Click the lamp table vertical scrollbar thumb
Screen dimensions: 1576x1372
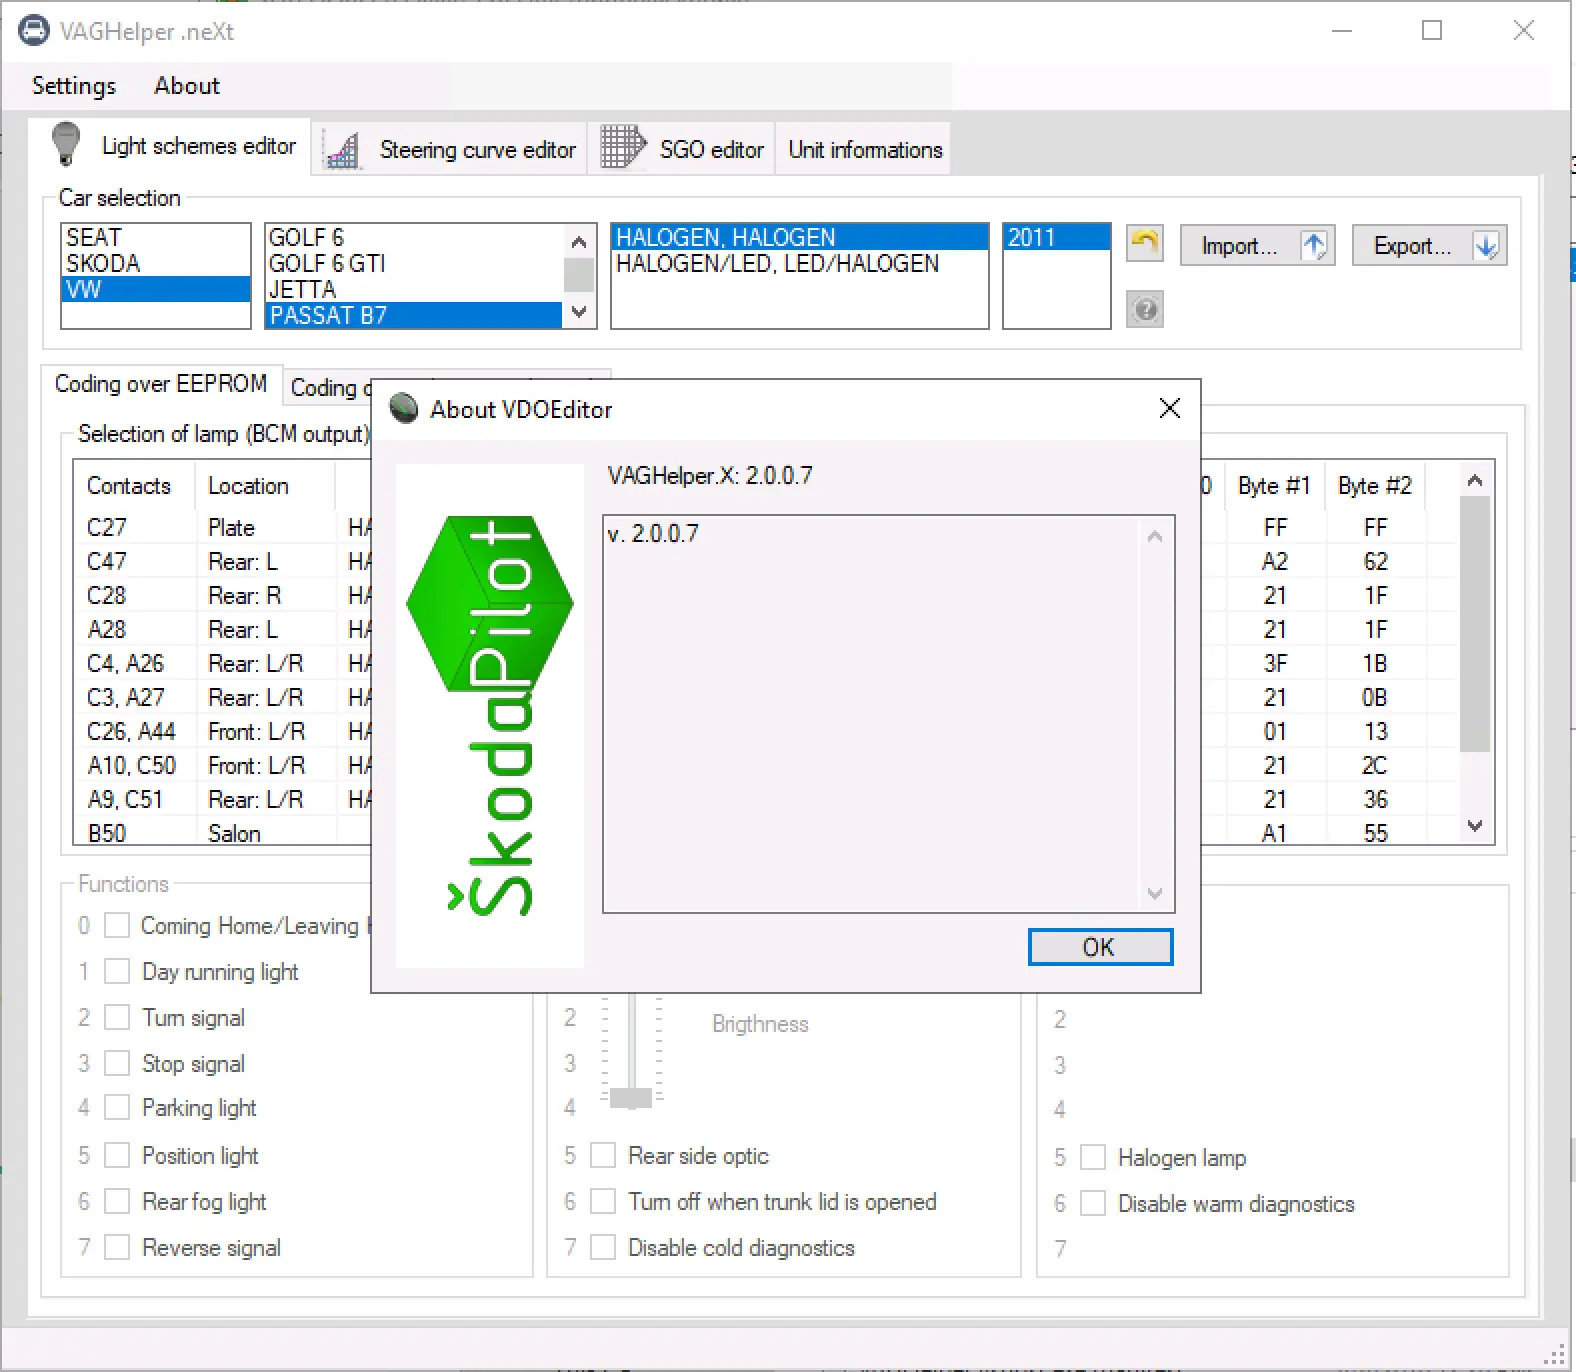[1475, 624]
